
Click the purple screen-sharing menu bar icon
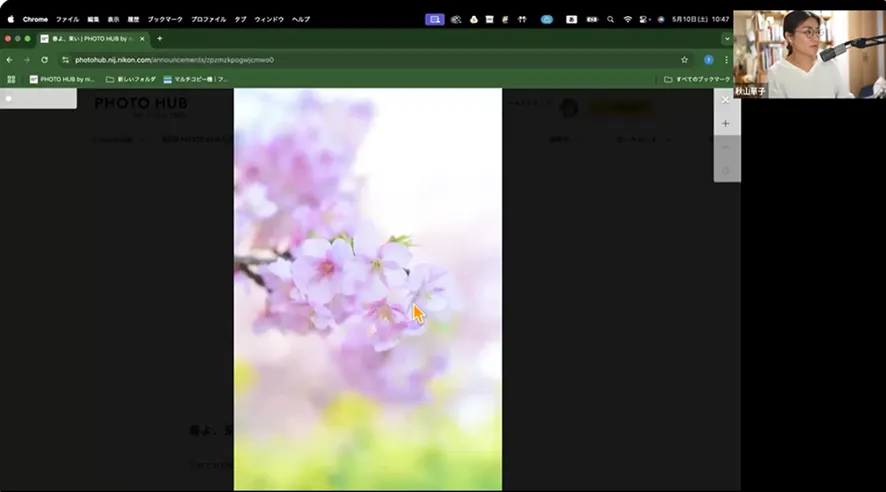tap(435, 19)
